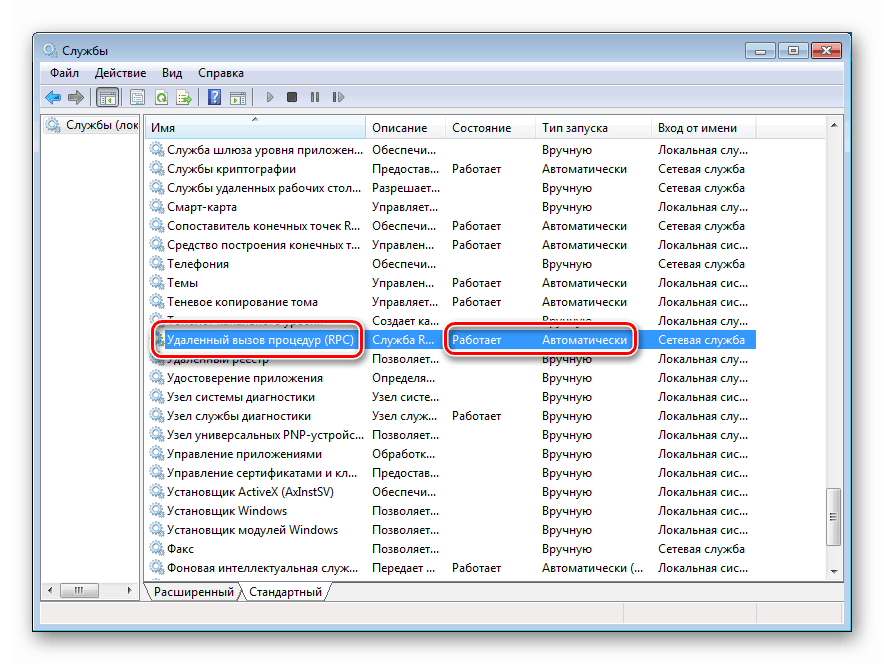Image resolution: width=884 pixels, height=664 pixels.
Task: Select Средство построения конечных т... row
Action: [452, 245]
